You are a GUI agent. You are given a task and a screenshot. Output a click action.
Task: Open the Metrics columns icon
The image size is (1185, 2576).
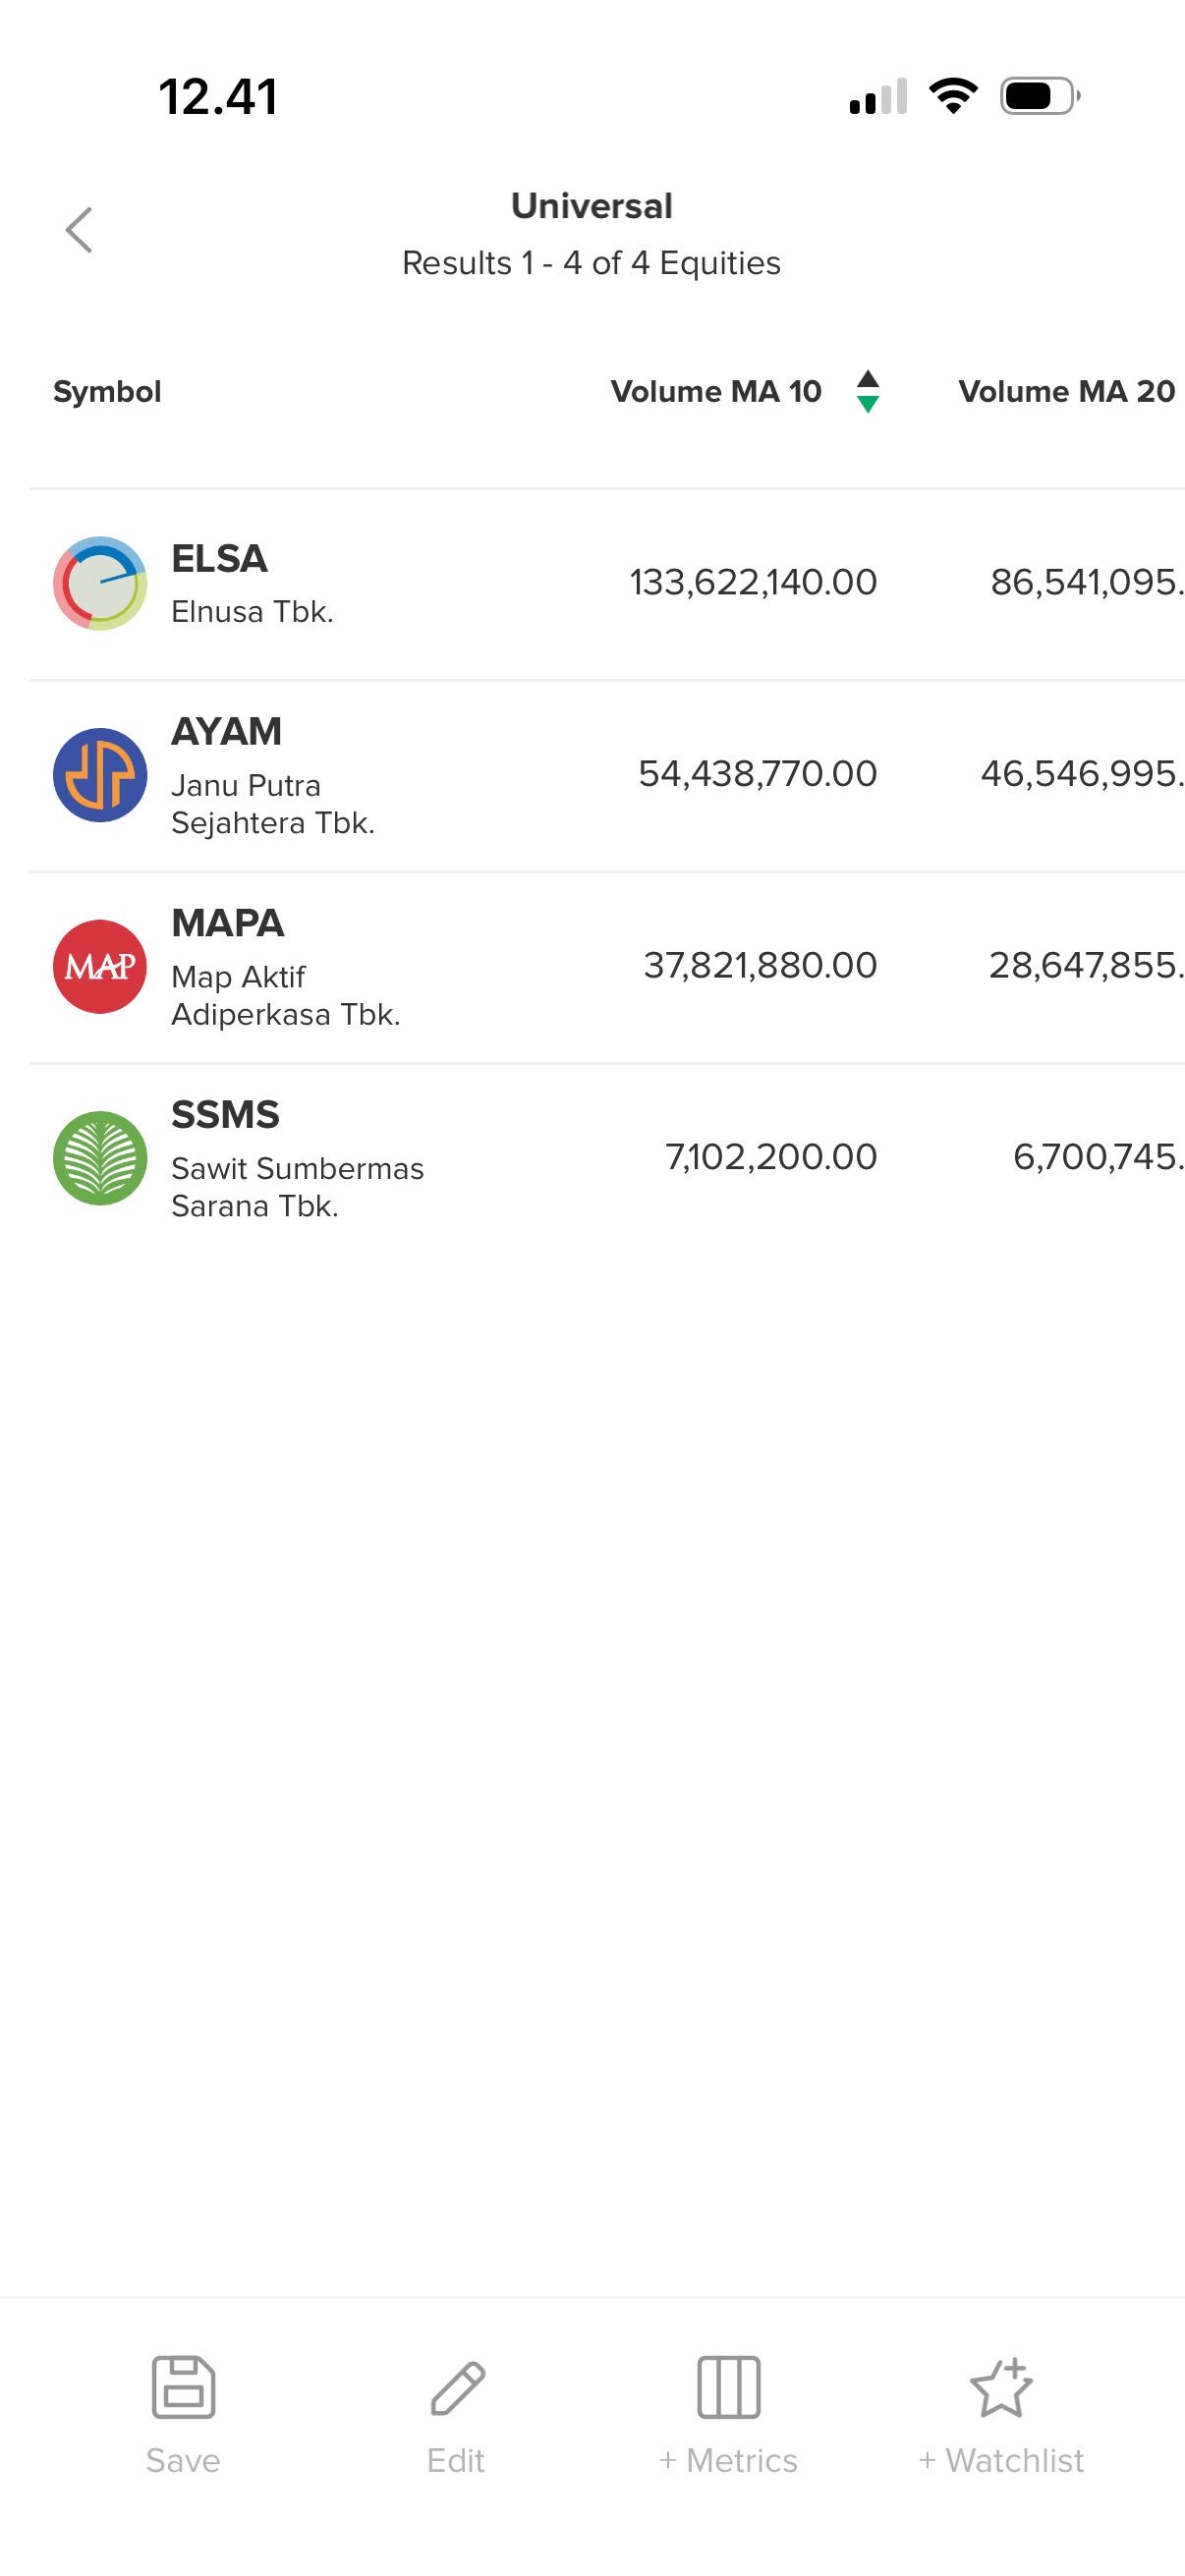pos(728,2386)
